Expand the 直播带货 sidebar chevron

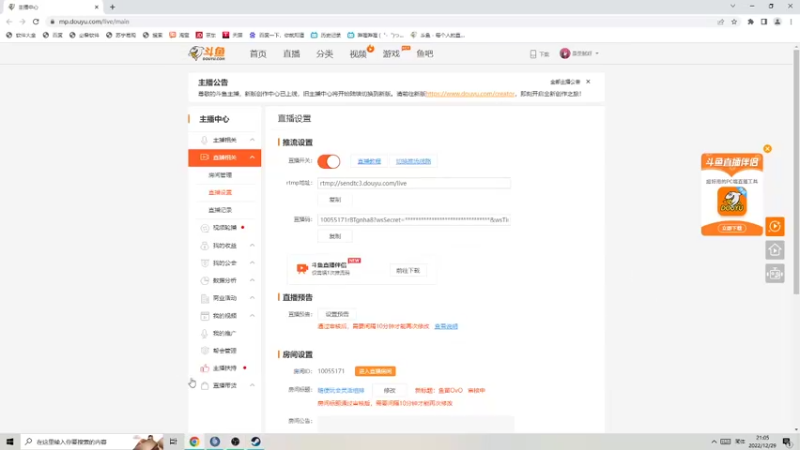(x=252, y=385)
